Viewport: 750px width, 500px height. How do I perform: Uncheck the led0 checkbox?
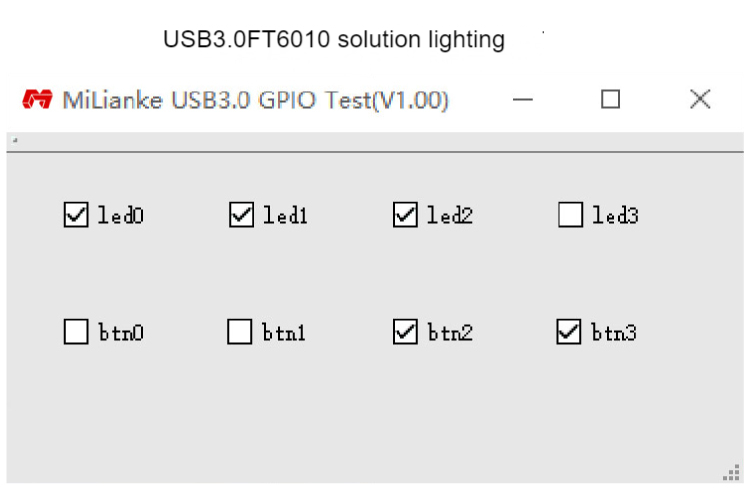click(x=76, y=214)
